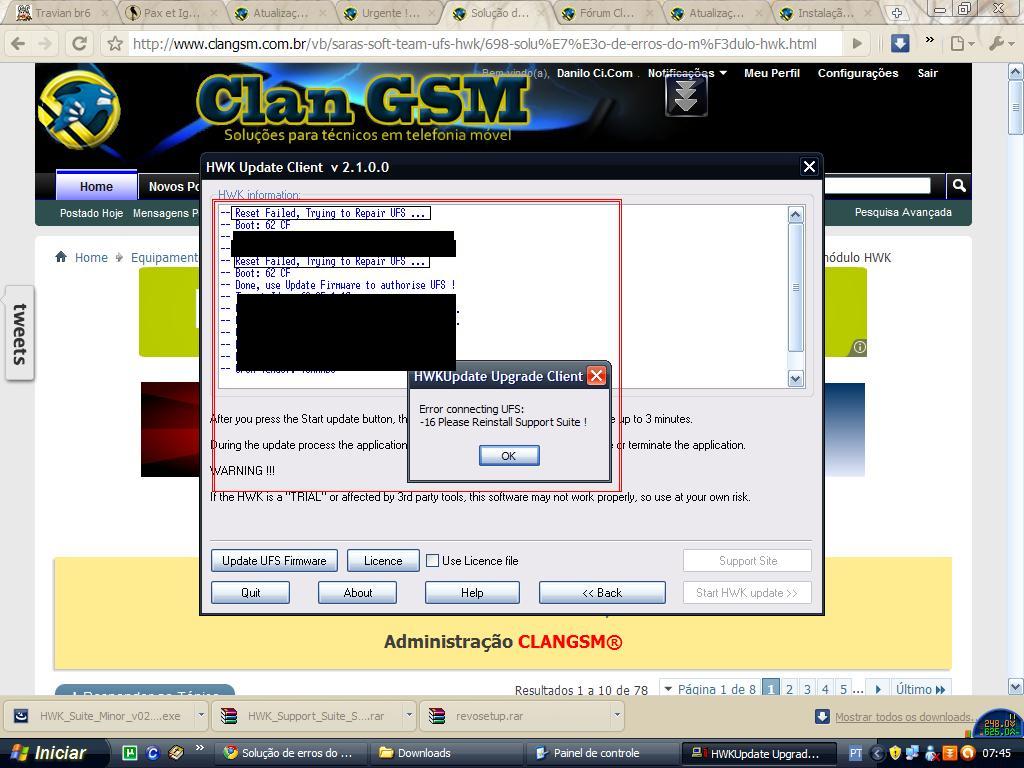
Task: Open the About button
Action: [358, 592]
